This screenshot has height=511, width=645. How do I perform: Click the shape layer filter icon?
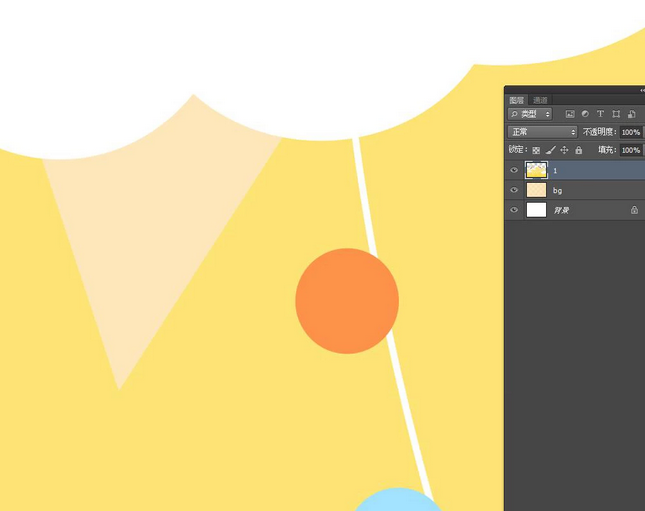click(616, 114)
